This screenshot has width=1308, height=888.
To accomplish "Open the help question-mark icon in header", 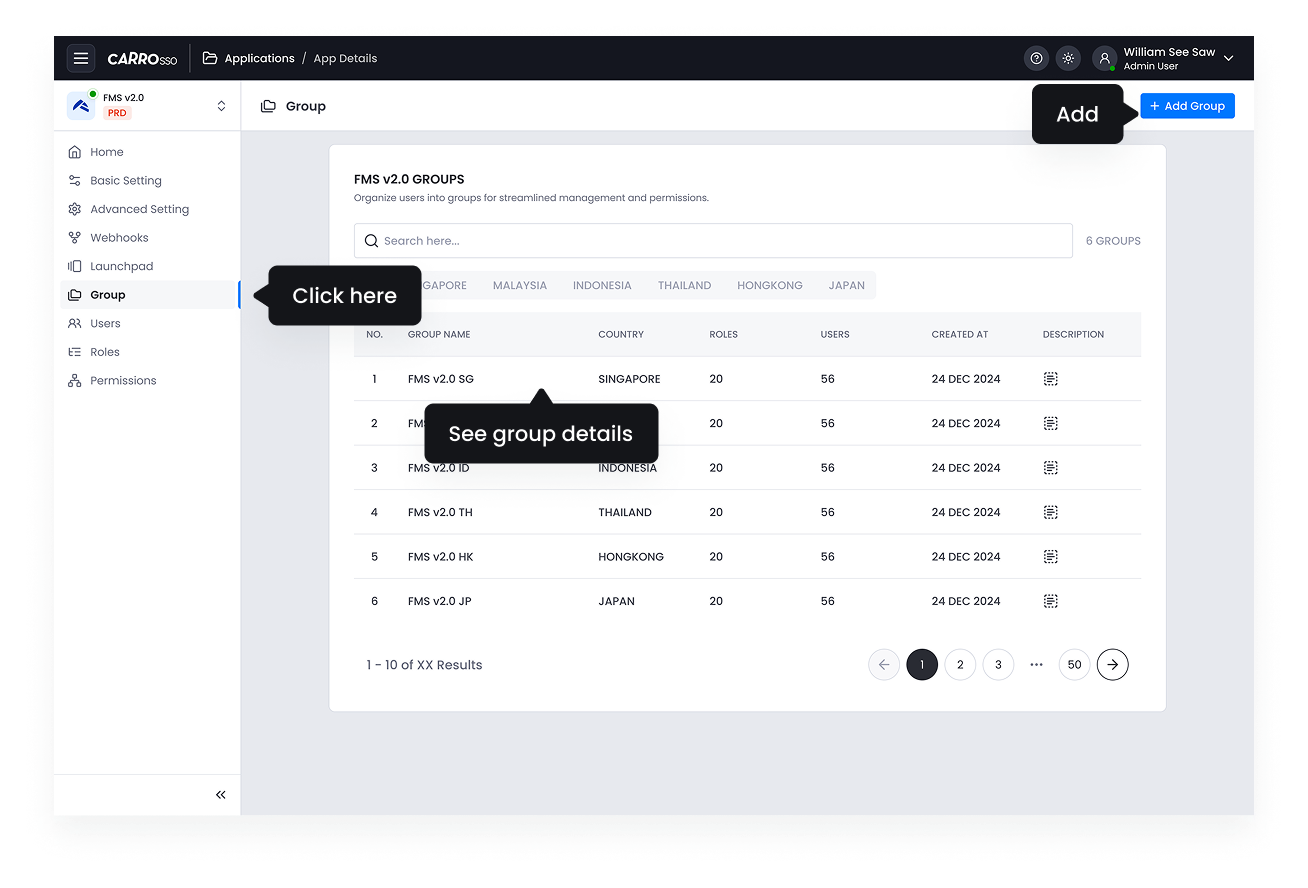I will pos(1036,58).
